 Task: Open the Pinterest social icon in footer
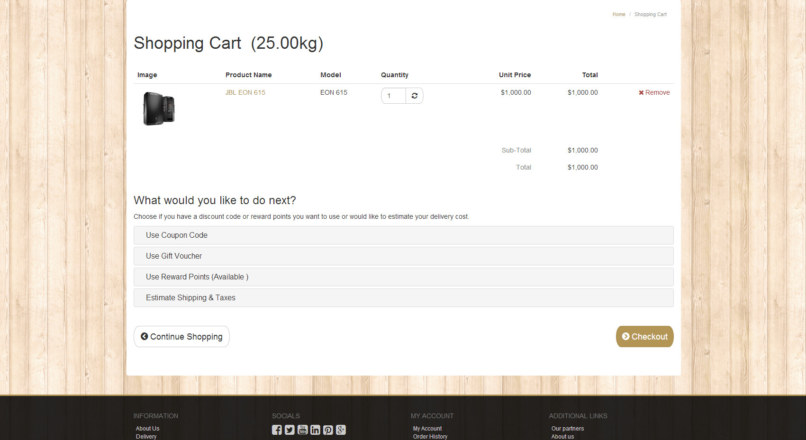click(x=328, y=430)
